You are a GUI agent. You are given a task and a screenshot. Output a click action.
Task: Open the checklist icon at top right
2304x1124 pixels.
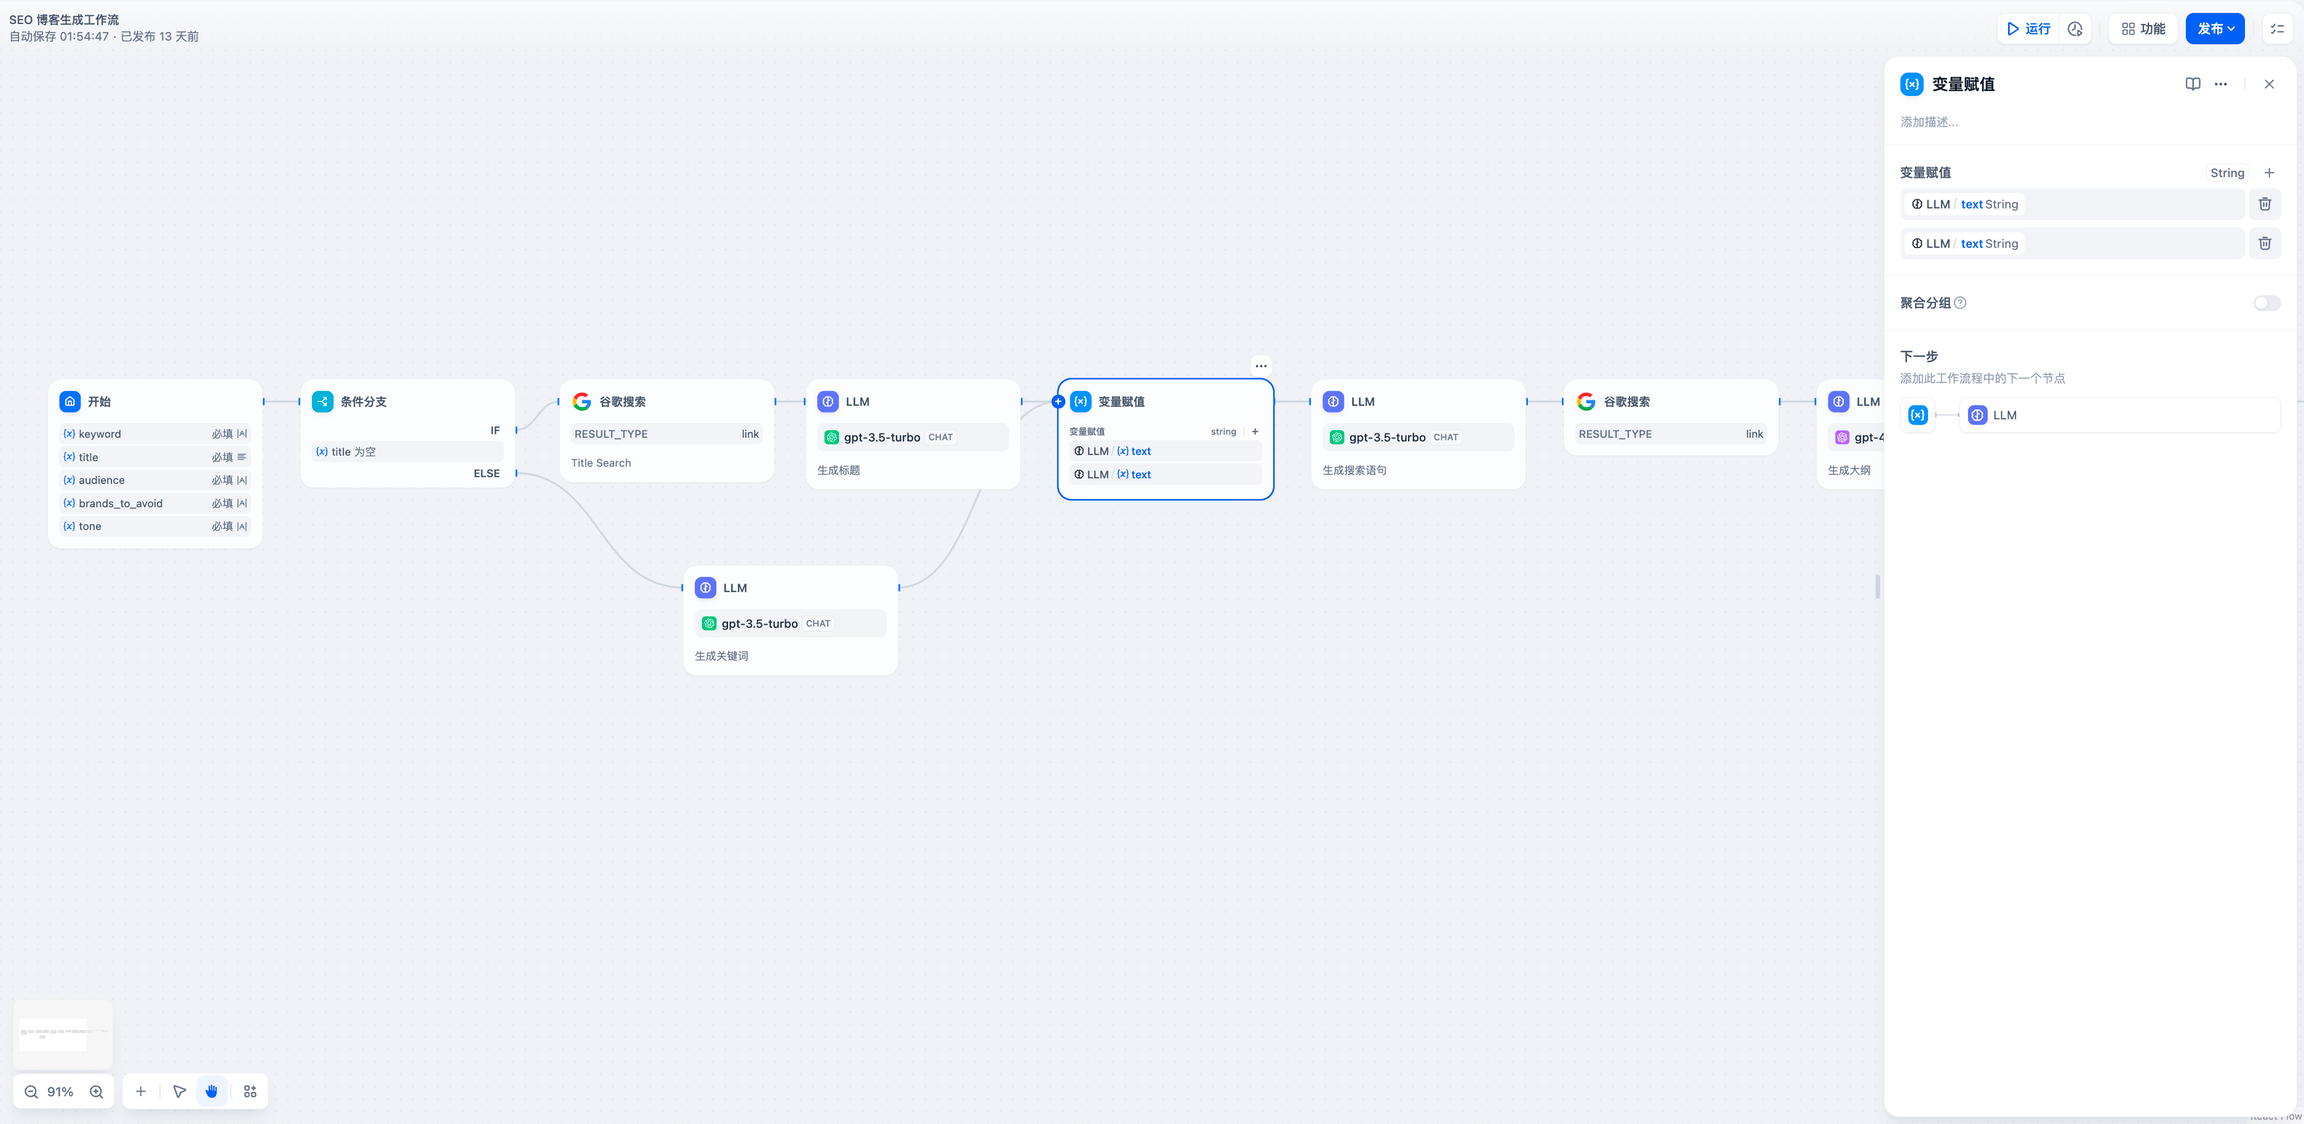tap(2277, 29)
